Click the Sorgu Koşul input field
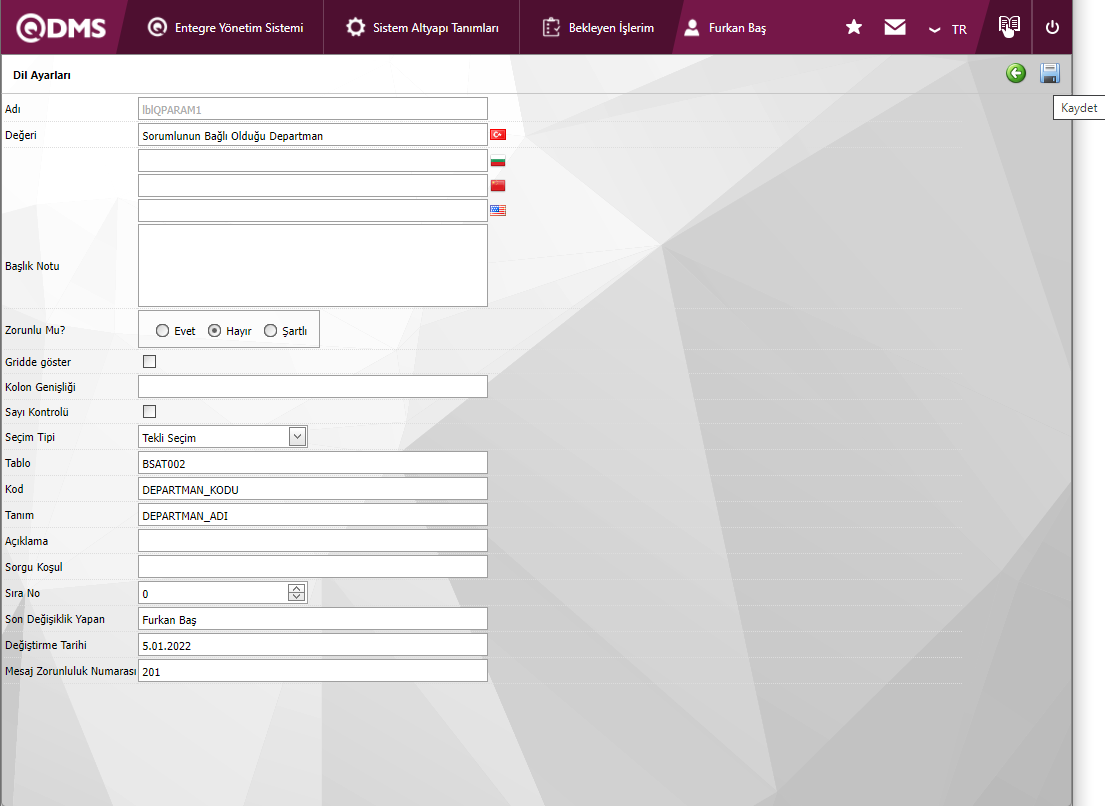Viewport: 1105px width, 806px height. [x=313, y=567]
